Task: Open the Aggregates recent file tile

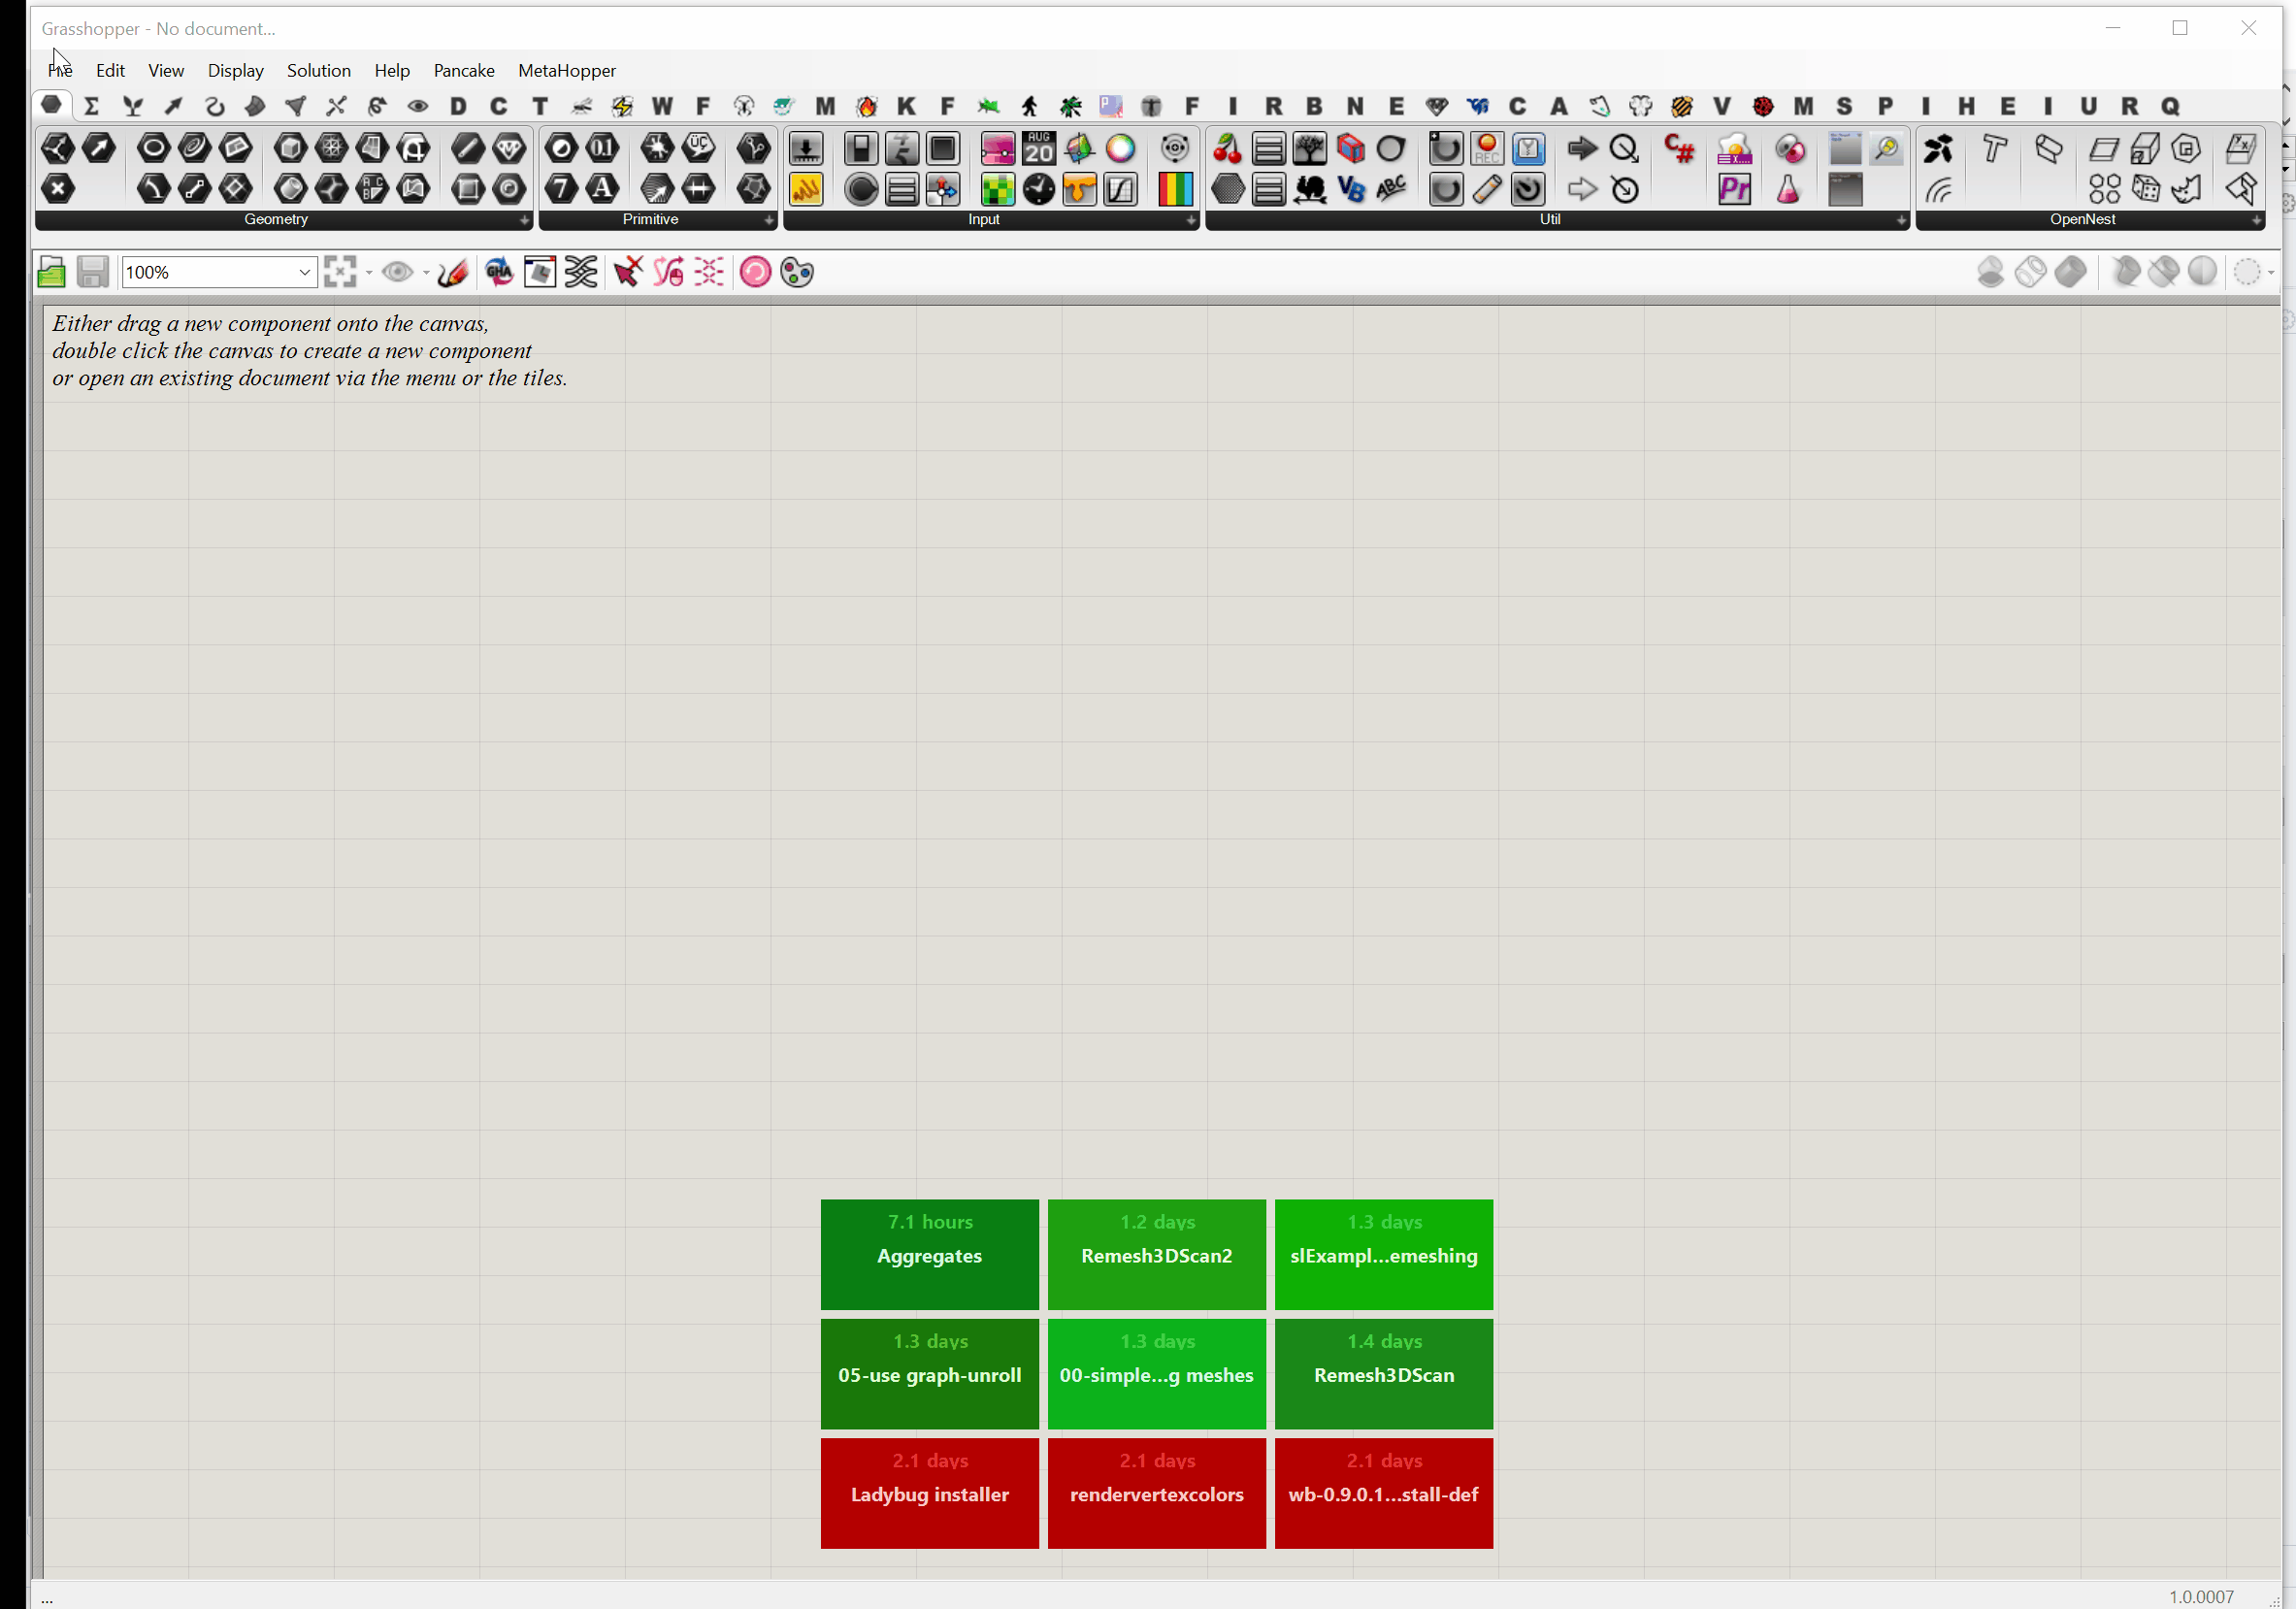Action: (929, 1254)
